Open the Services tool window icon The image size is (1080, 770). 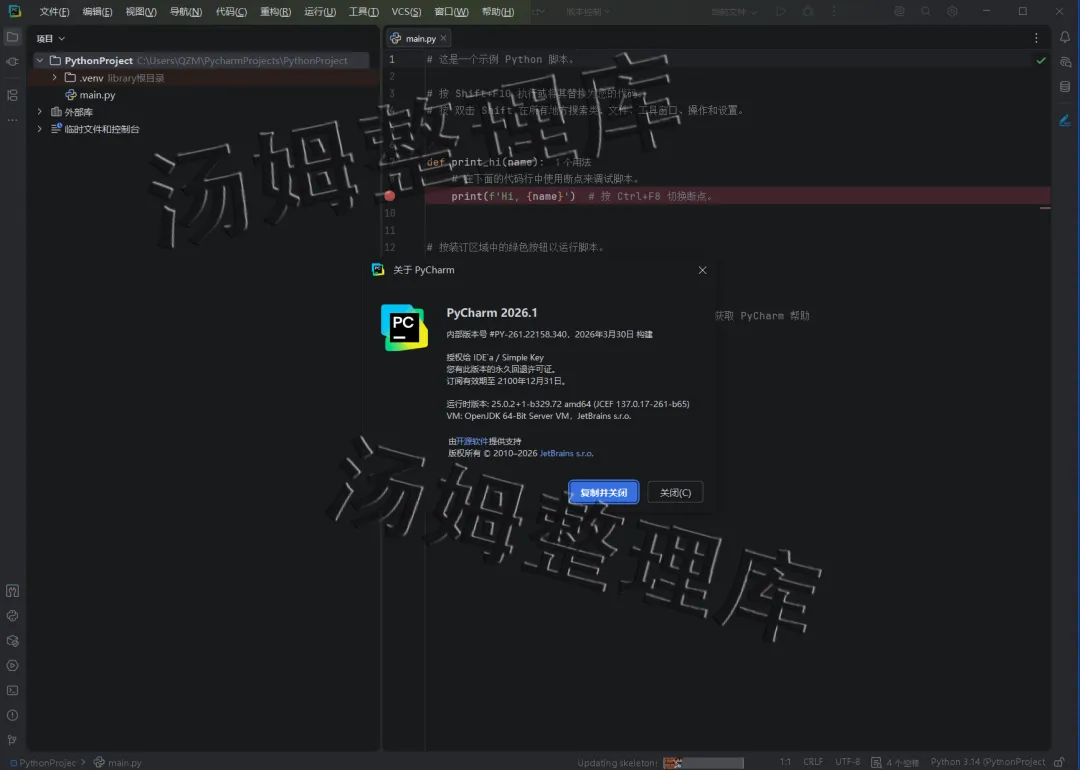coord(12,665)
